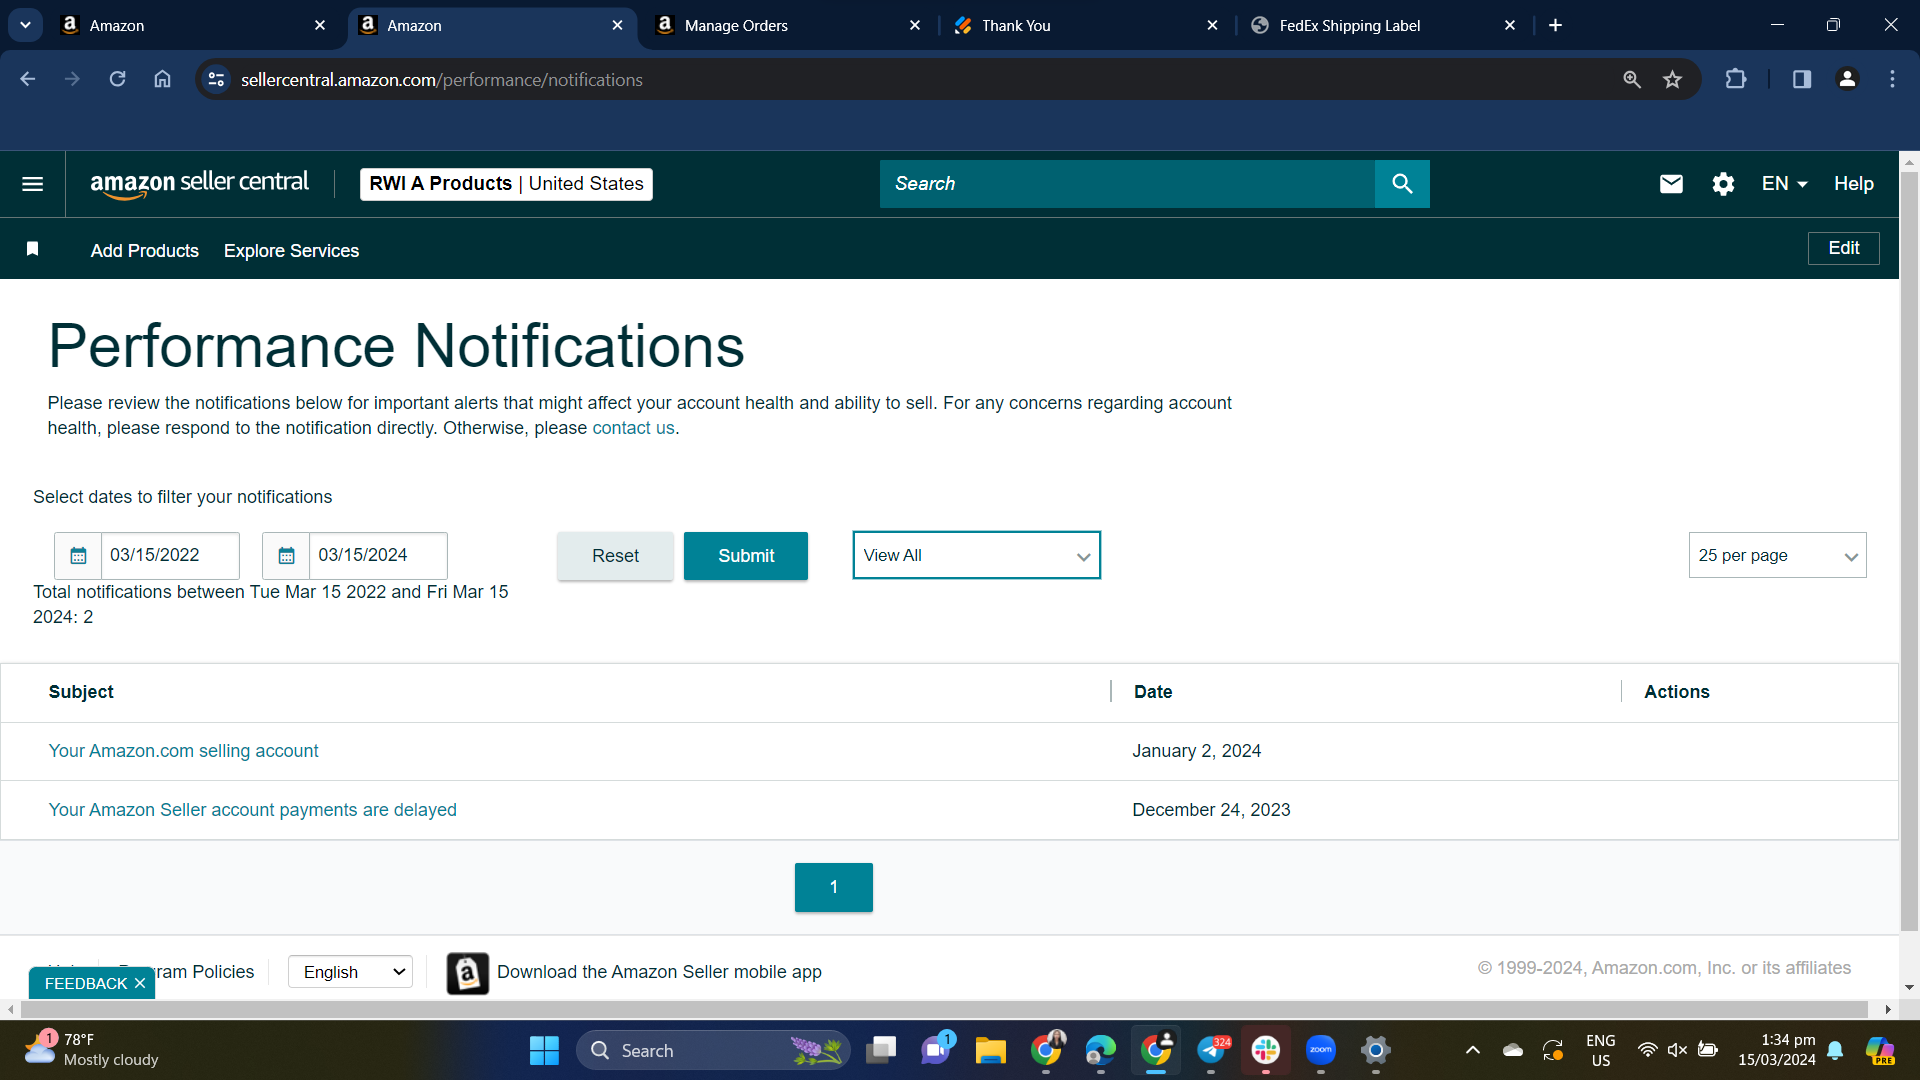
Task: Open Windows Start menu
Action: pyautogui.click(x=544, y=1050)
